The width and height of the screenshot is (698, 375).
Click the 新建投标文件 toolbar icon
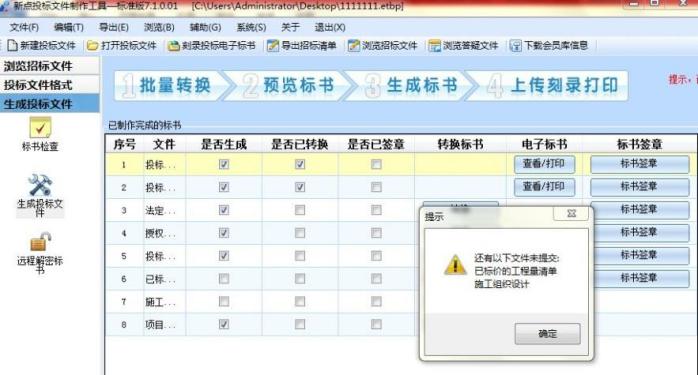(12, 45)
